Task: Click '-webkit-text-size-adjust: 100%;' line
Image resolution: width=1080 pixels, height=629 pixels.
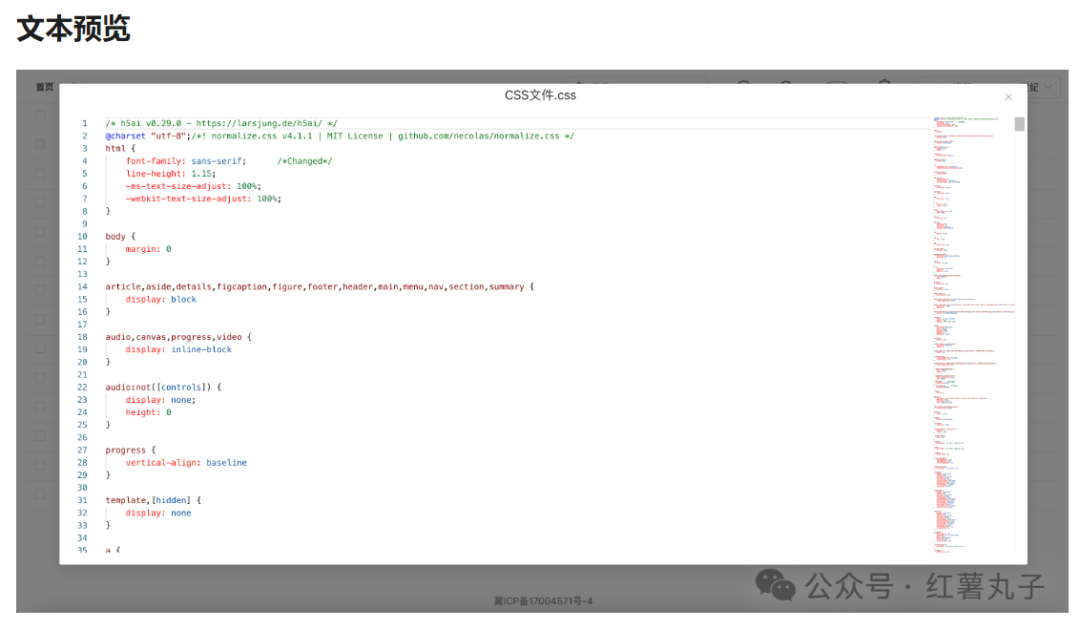Action: 203,198
